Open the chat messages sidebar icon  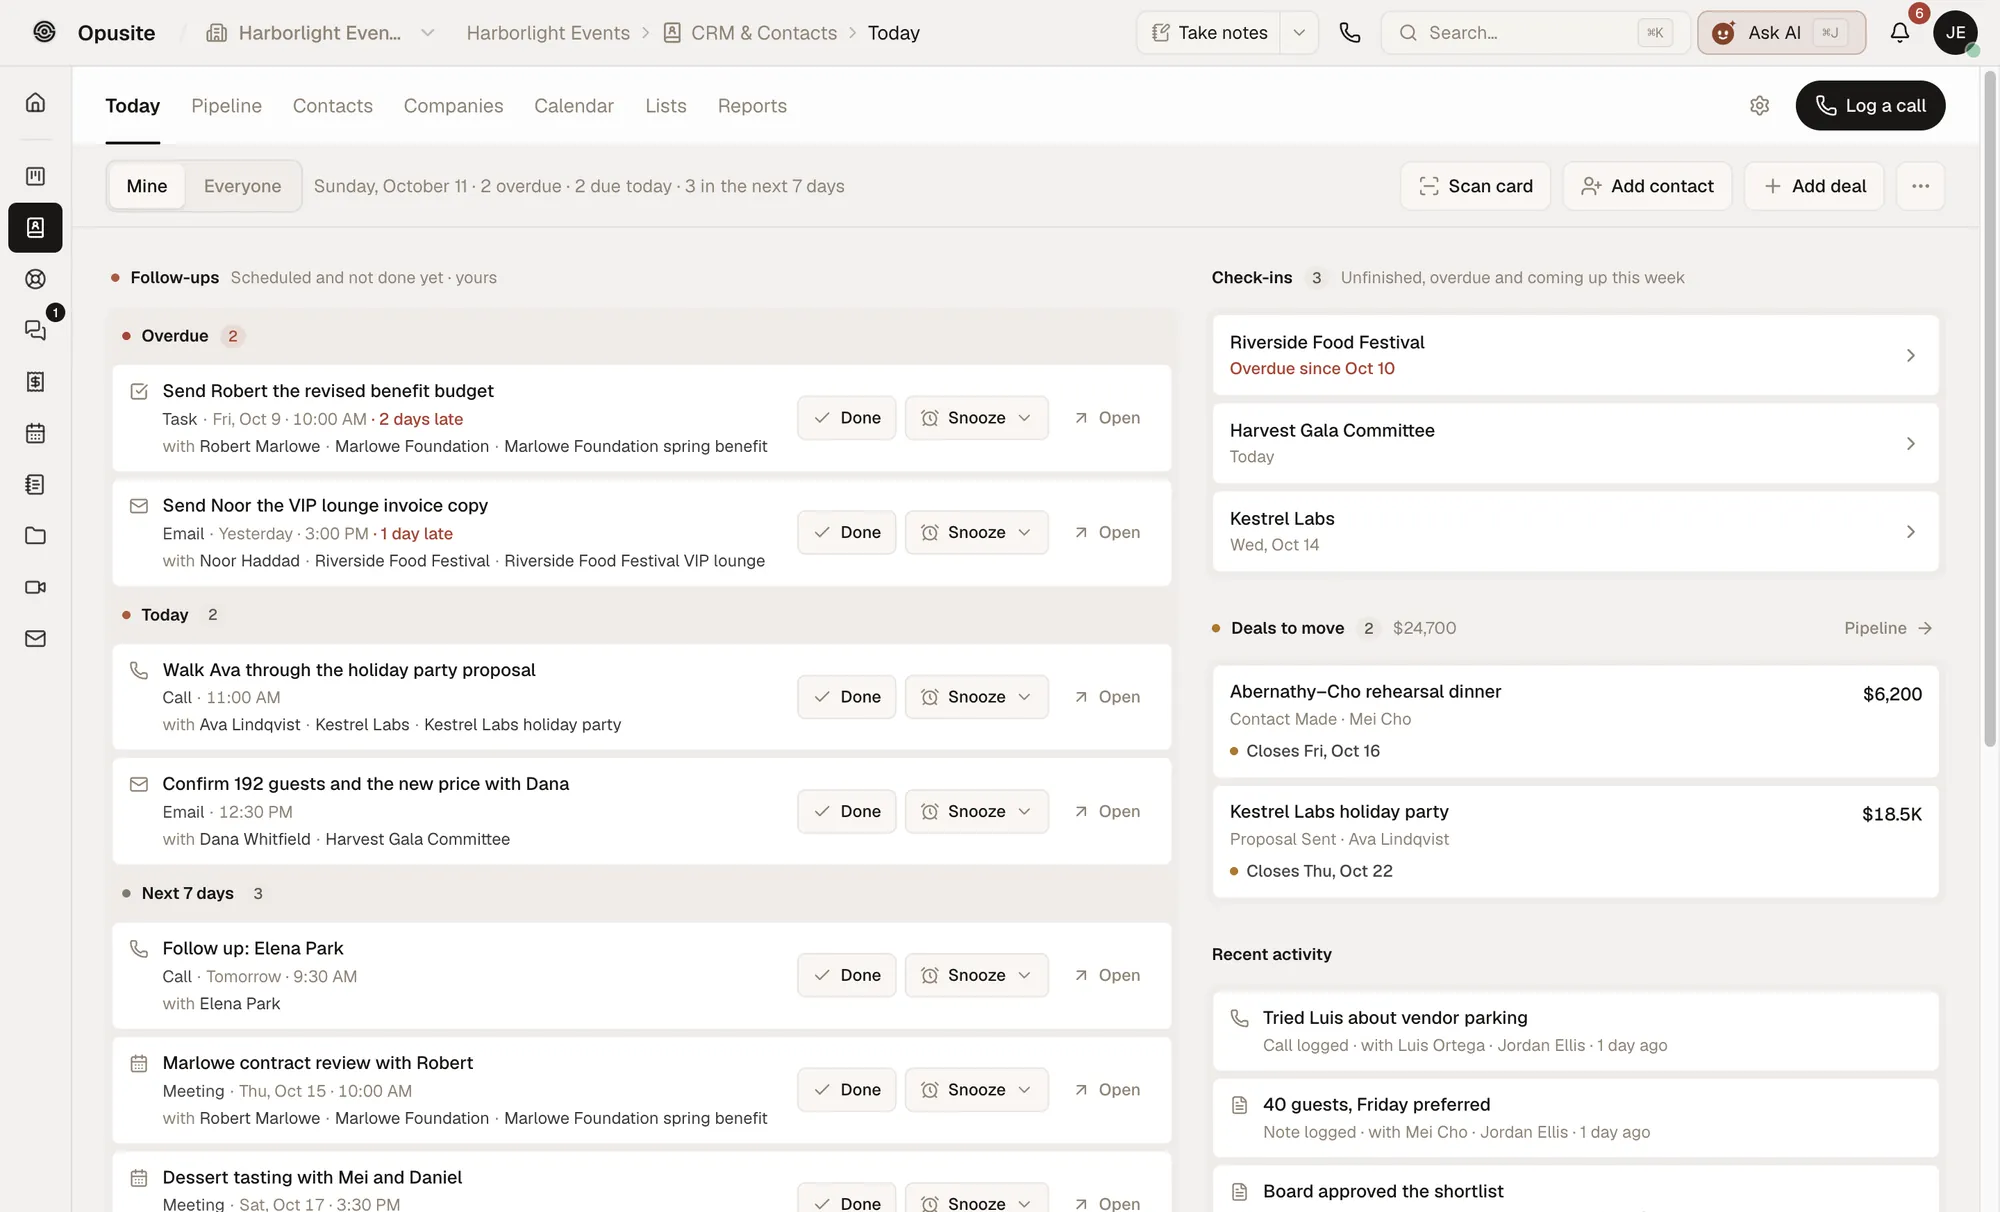pyautogui.click(x=35, y=330)
